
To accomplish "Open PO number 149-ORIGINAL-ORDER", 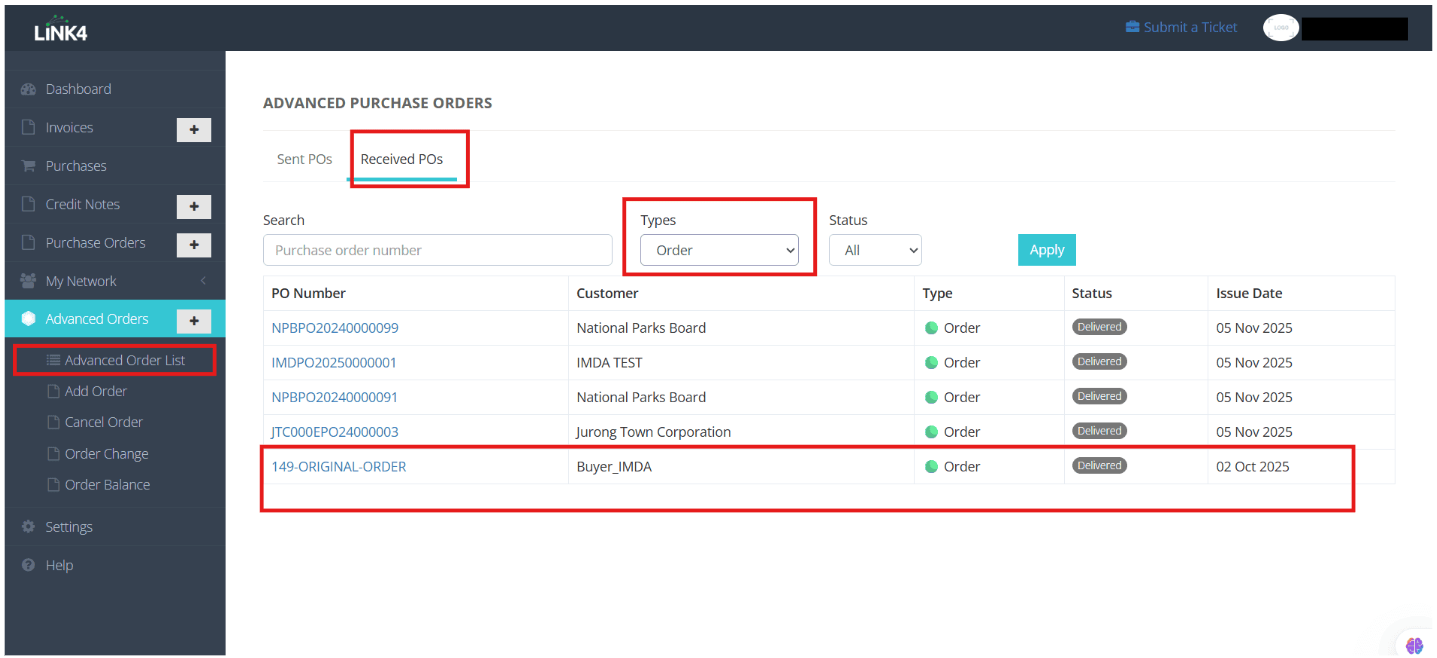I will [x=338, y=467].
